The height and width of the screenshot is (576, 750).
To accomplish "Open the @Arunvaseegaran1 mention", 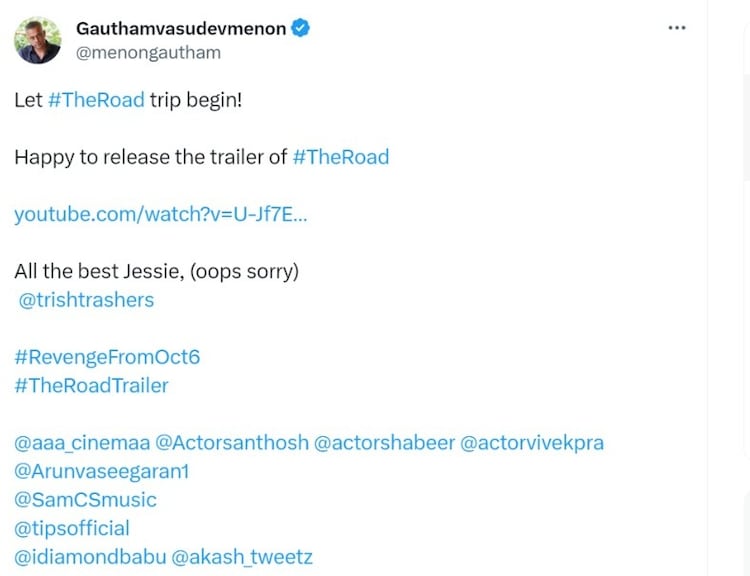I will tap(101, 471).
